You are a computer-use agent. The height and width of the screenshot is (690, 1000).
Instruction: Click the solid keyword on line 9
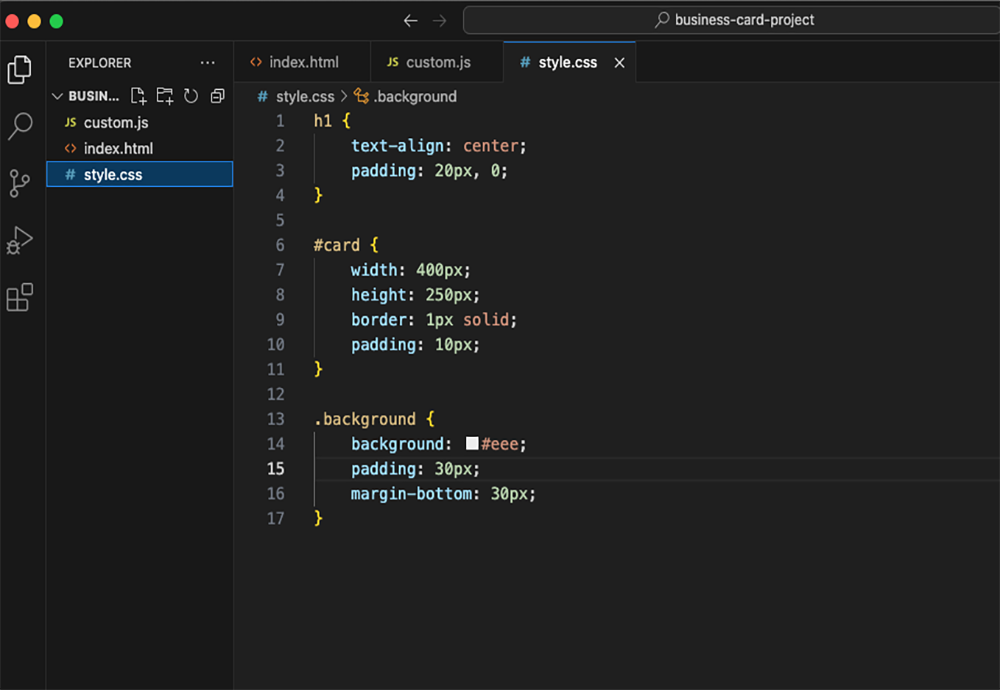[486, 319]
